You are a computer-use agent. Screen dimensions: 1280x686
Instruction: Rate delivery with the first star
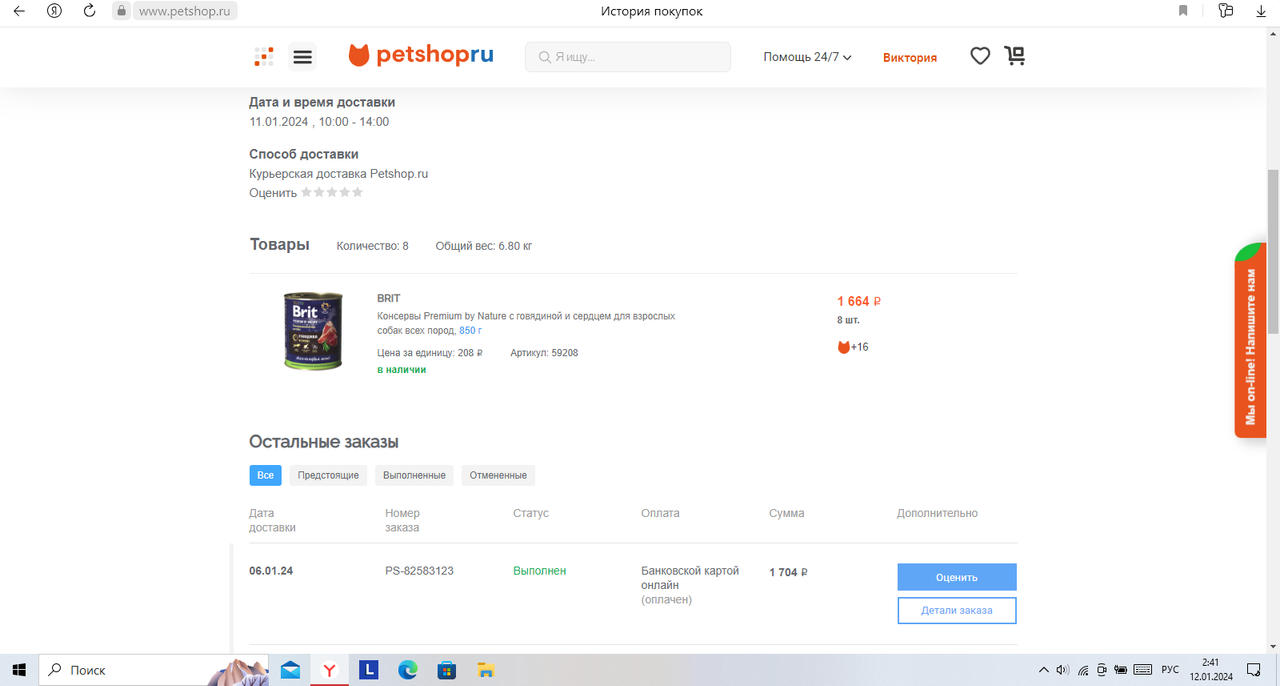307,192
